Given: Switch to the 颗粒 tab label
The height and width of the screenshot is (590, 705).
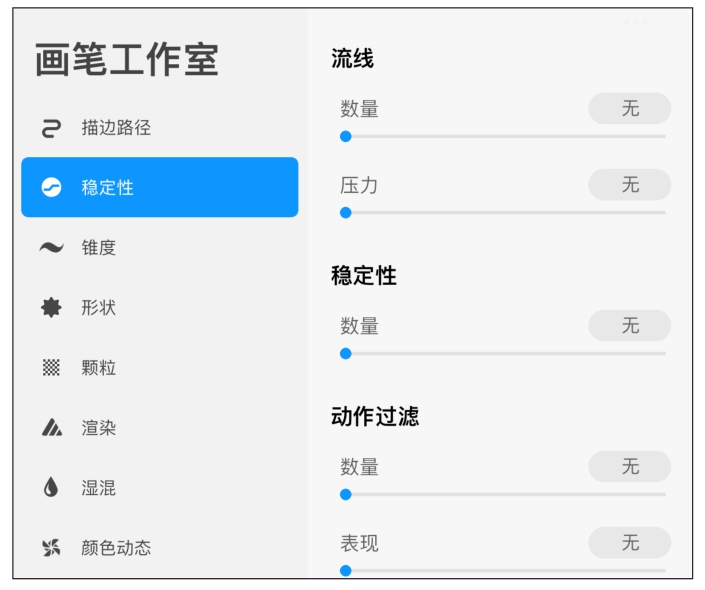Looking at the screenshot, I should click(x=98, y=368).
